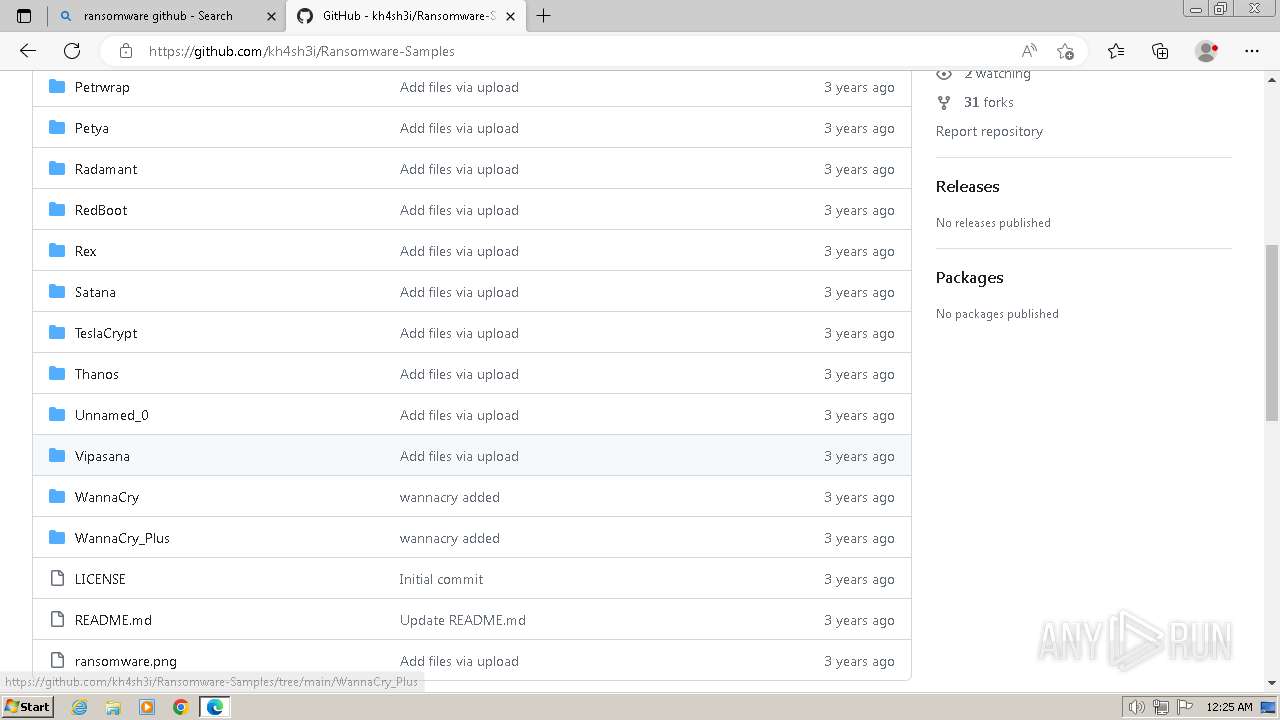Open the Vipasana folder link

[x=102, y=456]
